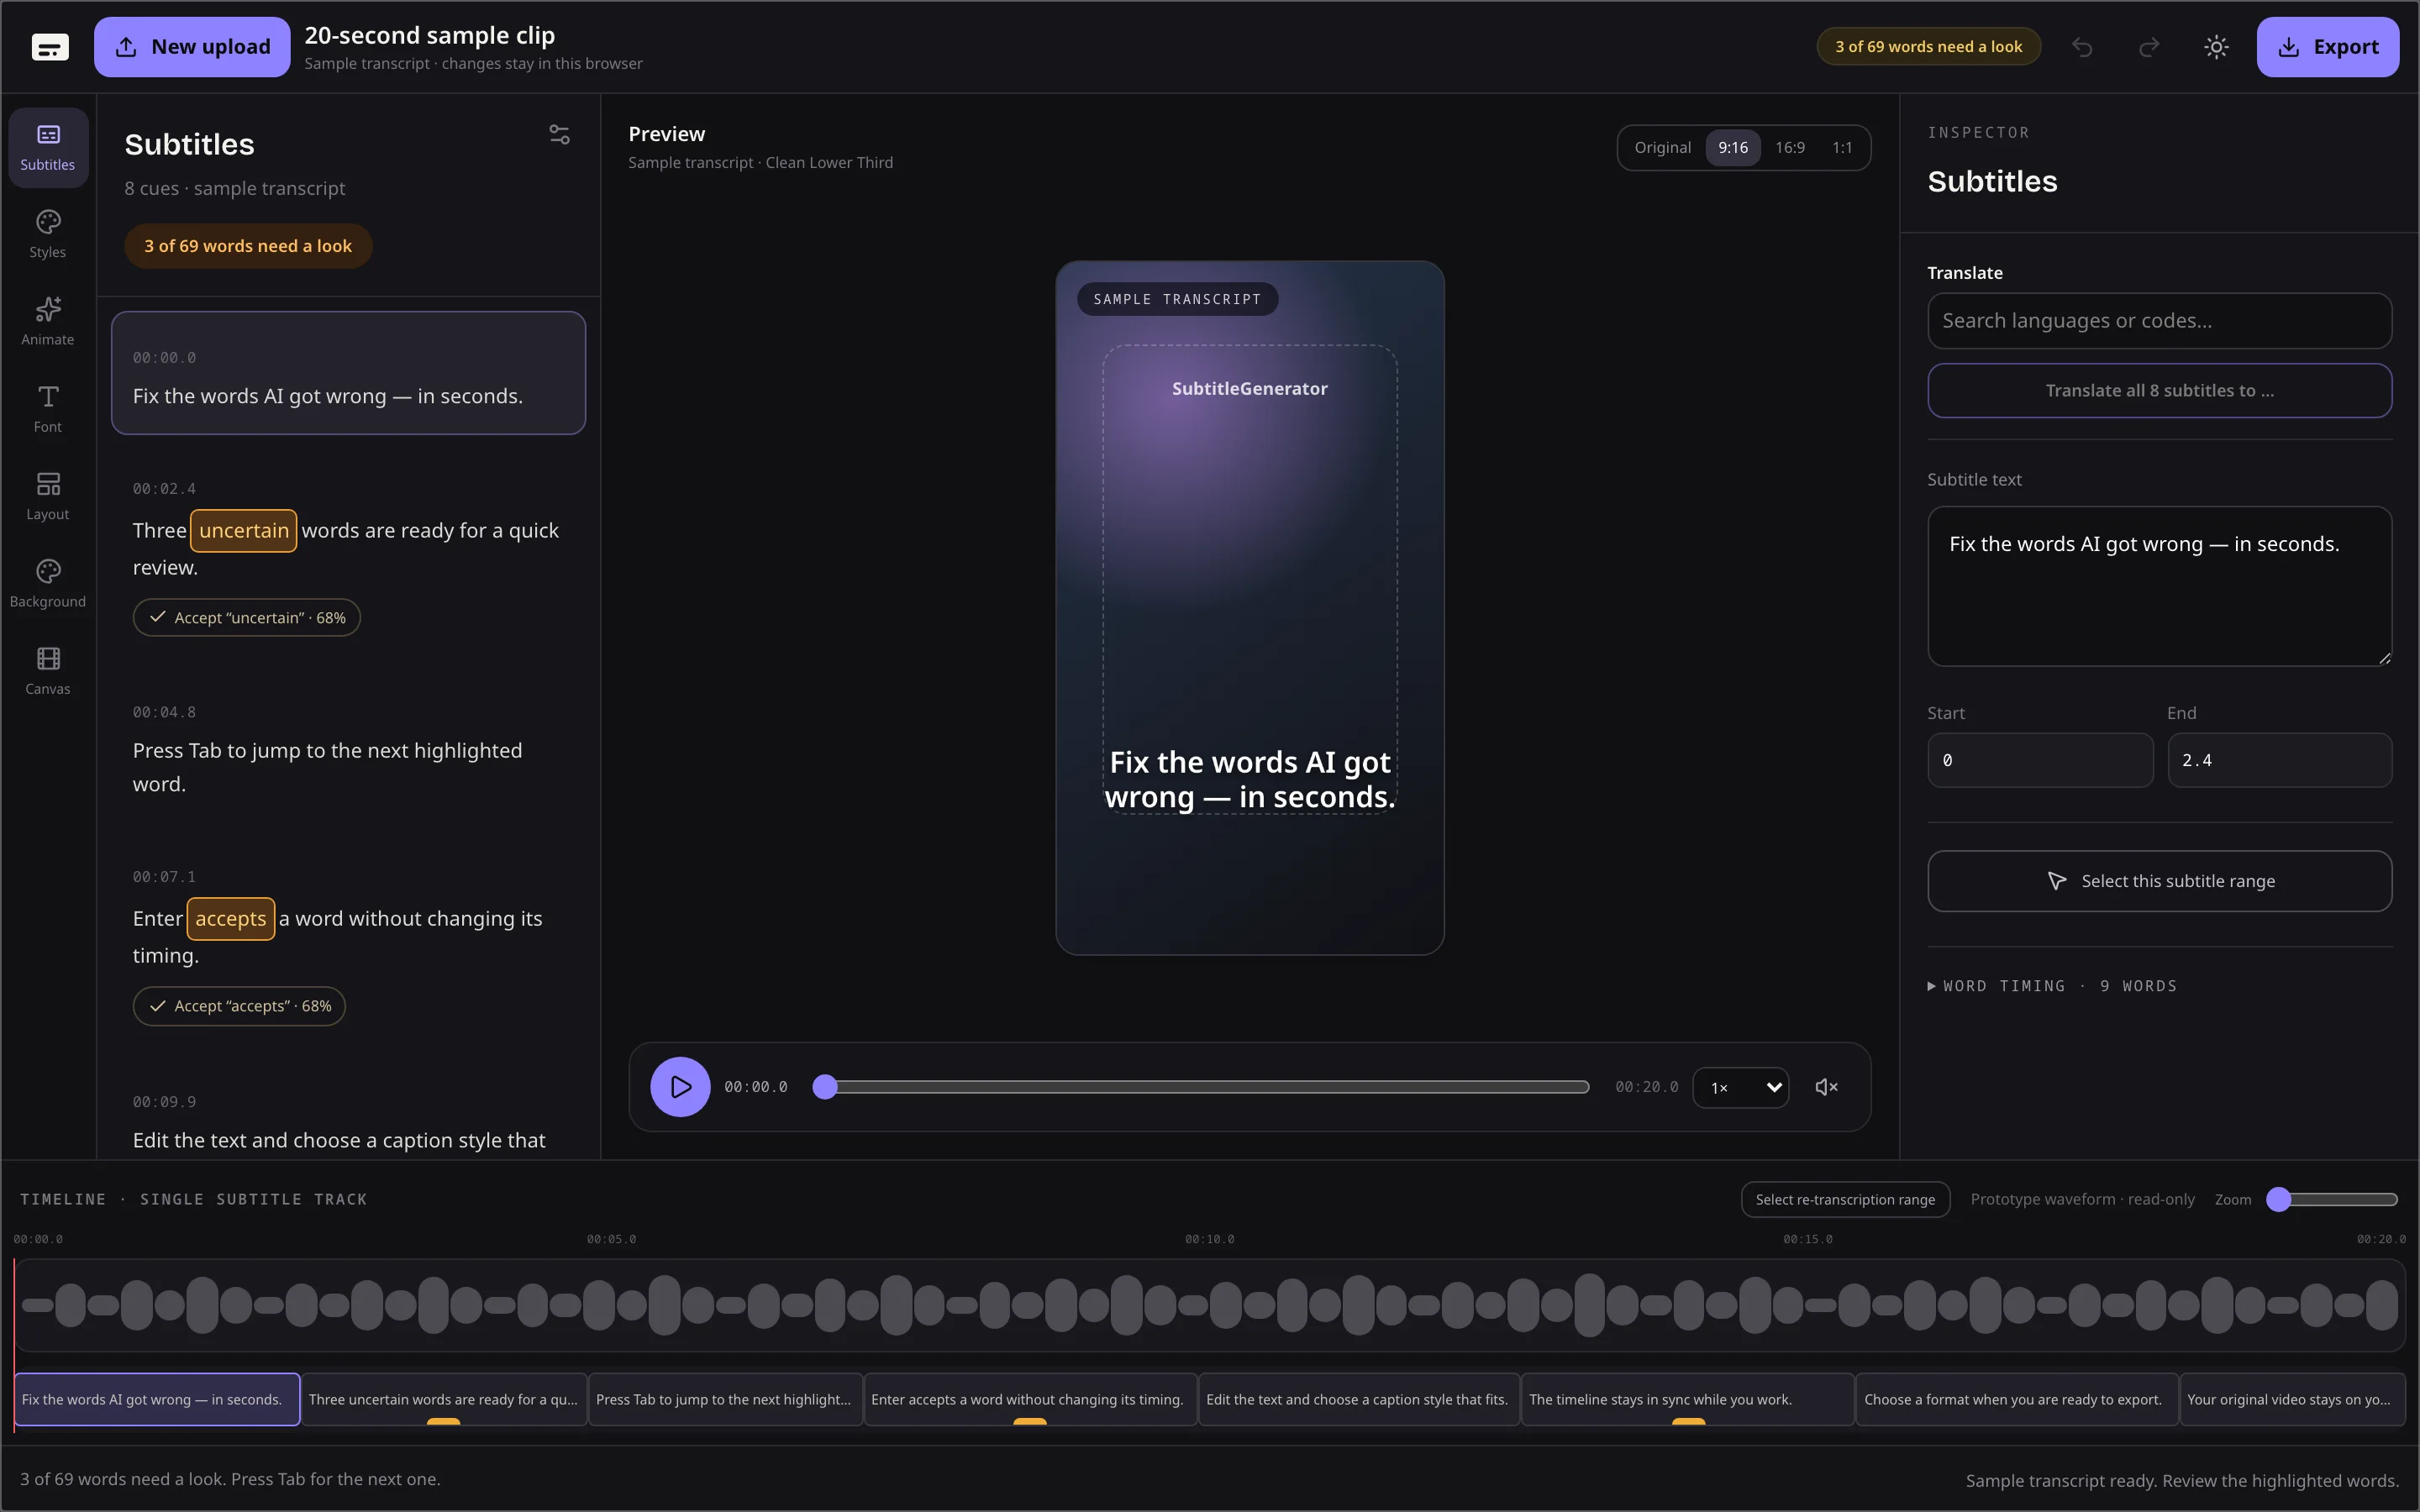Click timeline clip 'Enter accepts a word without changing'
The height and width of the screenshot is (1512, 2420).
(x=1030, y=1400)
